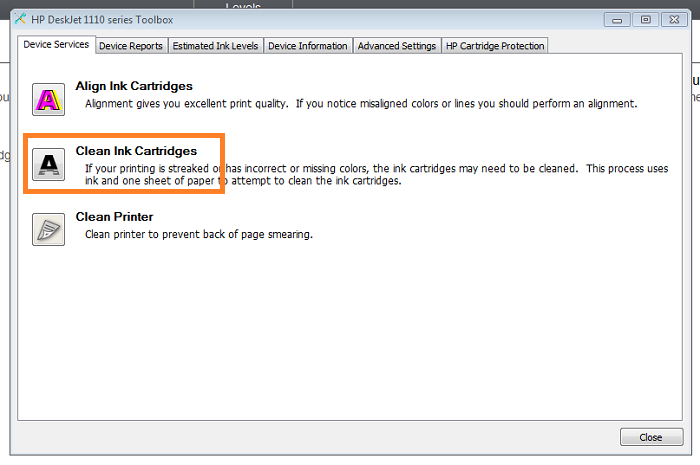Click the 'HP DeskJet 1110 series Toolbox' title
The image size is (700, 465).
102,20
